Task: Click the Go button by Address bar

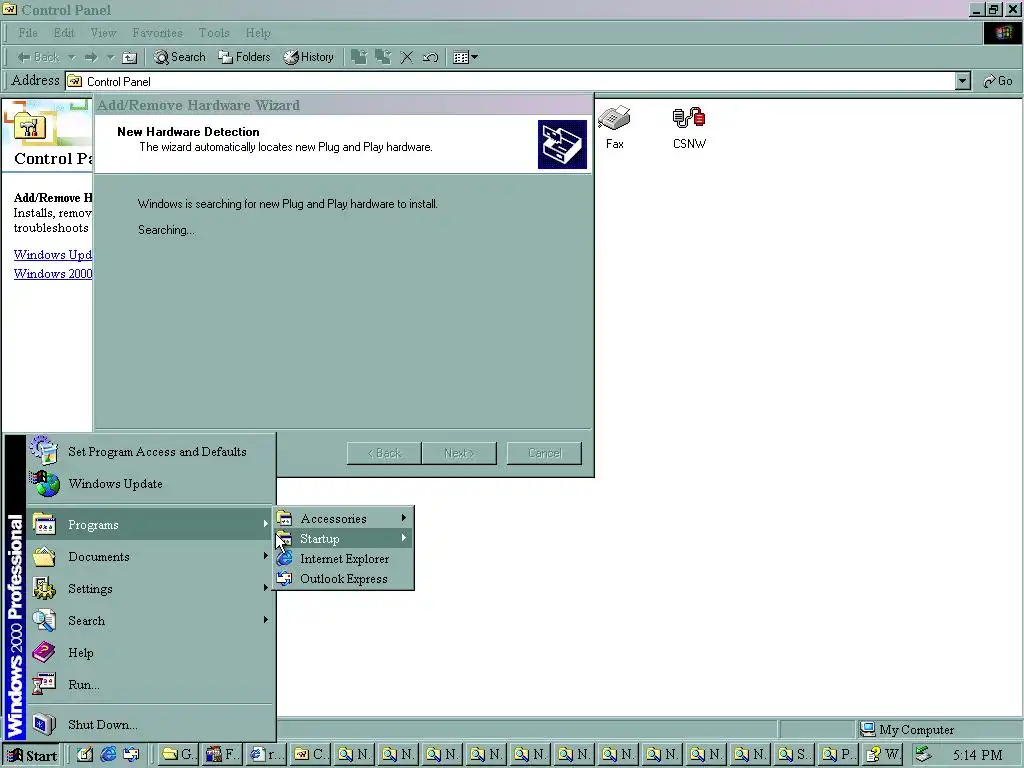Action: pos(998,81)
